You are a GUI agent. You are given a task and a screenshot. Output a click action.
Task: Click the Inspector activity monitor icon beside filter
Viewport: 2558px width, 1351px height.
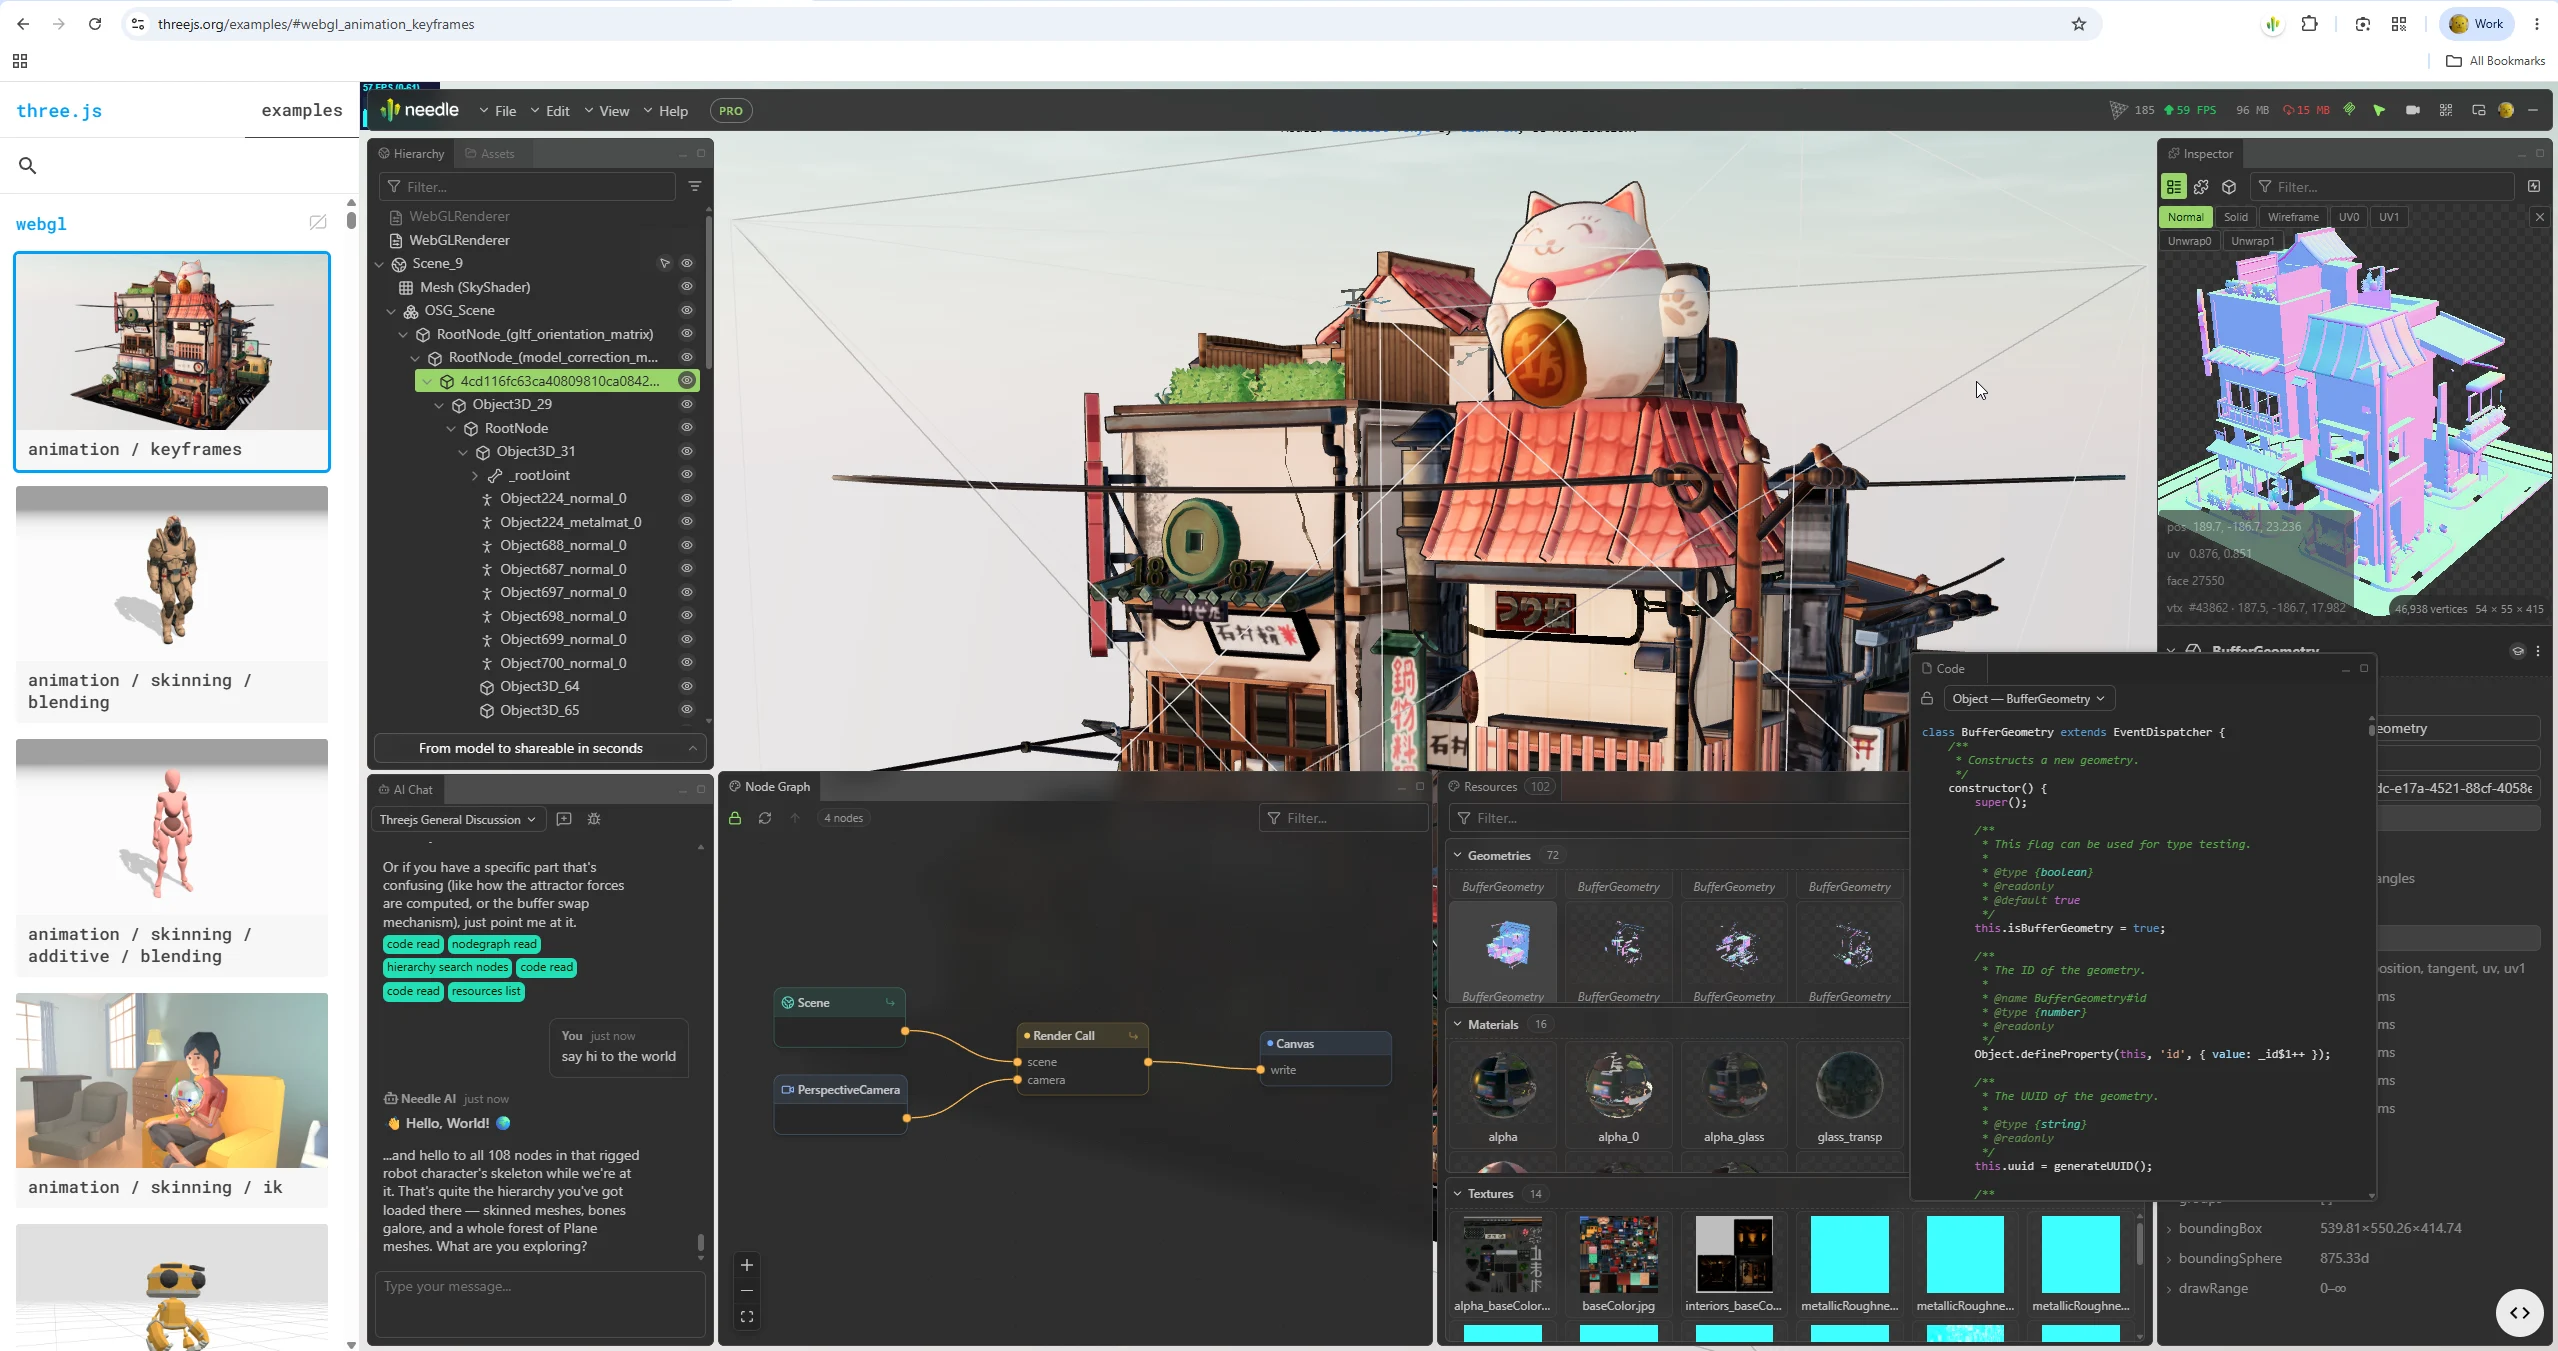click(2533, 186)
